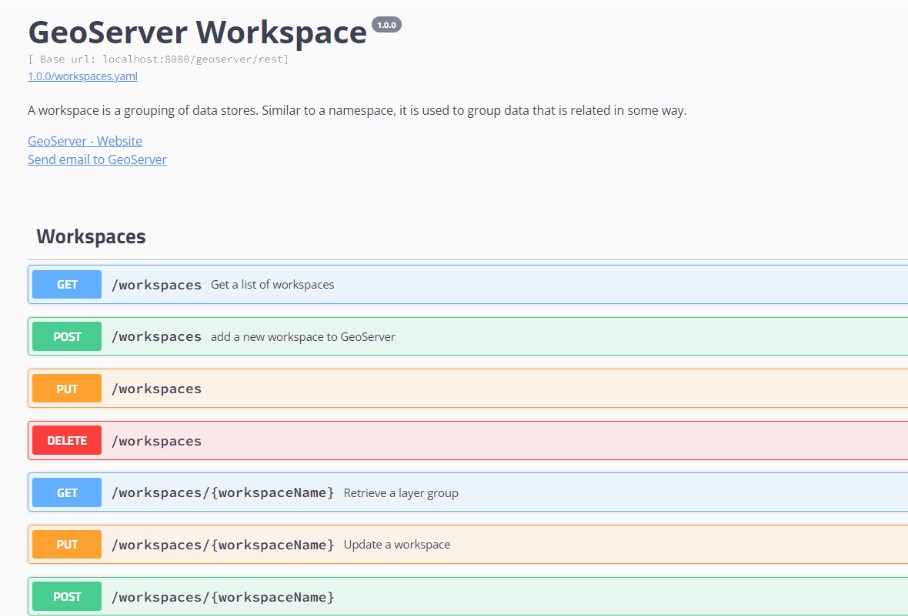
Task: Click POST badge for /workspaces/{workspaceName}
Action: (67, 597)
